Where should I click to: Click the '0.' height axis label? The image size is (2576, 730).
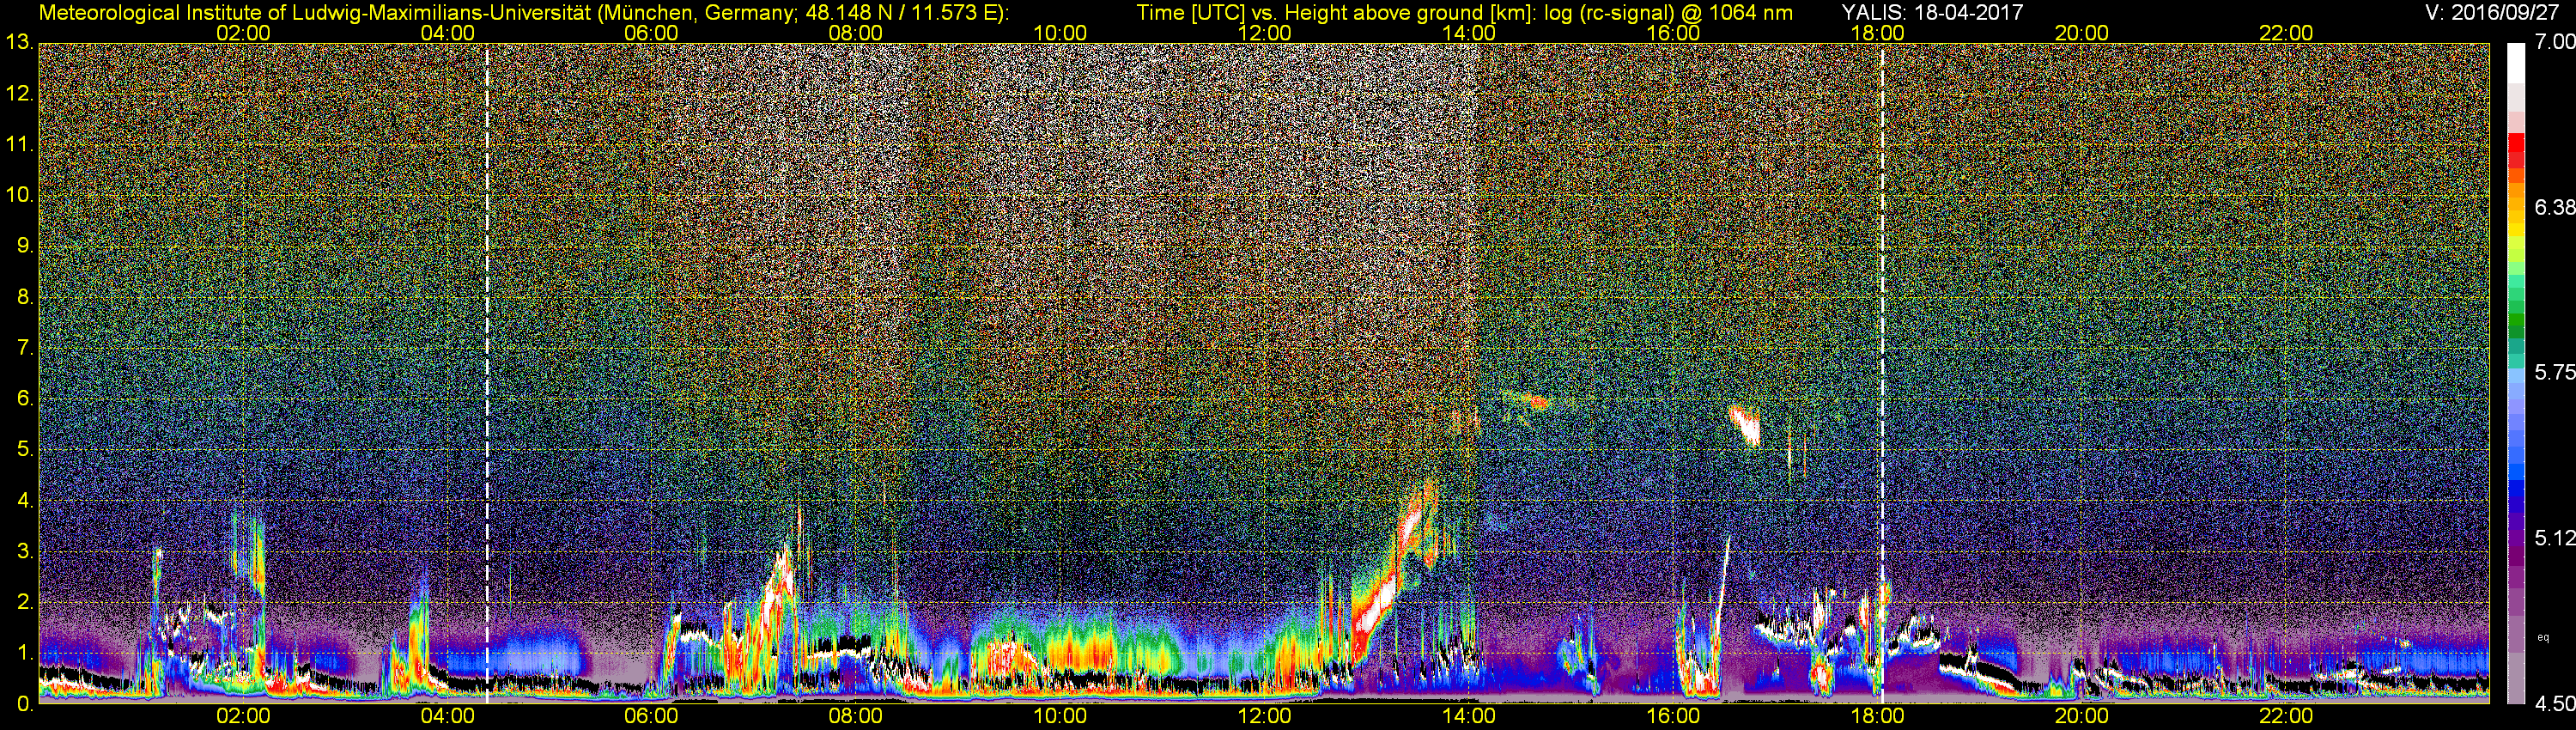(25, 704)
